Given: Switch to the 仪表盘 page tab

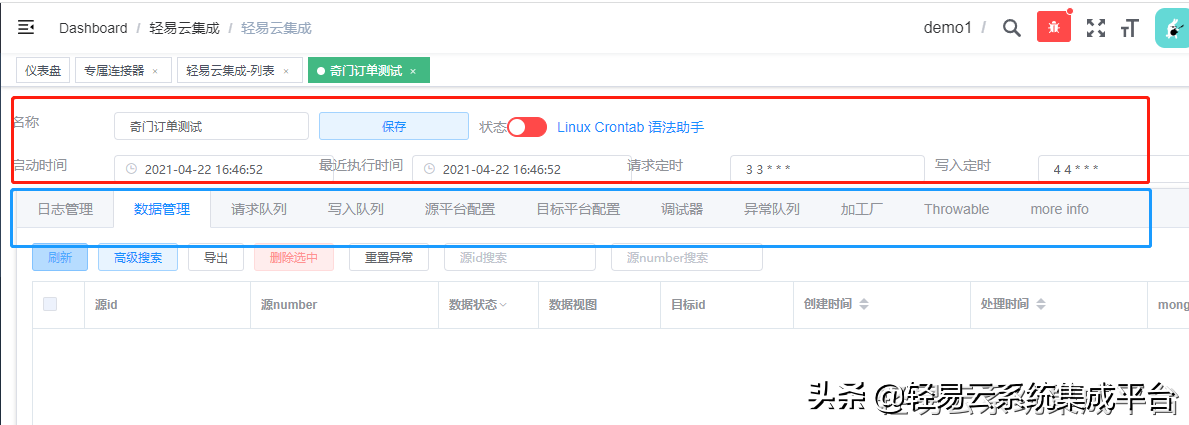Looking at the screenshot, I should (x=43, y=71).
